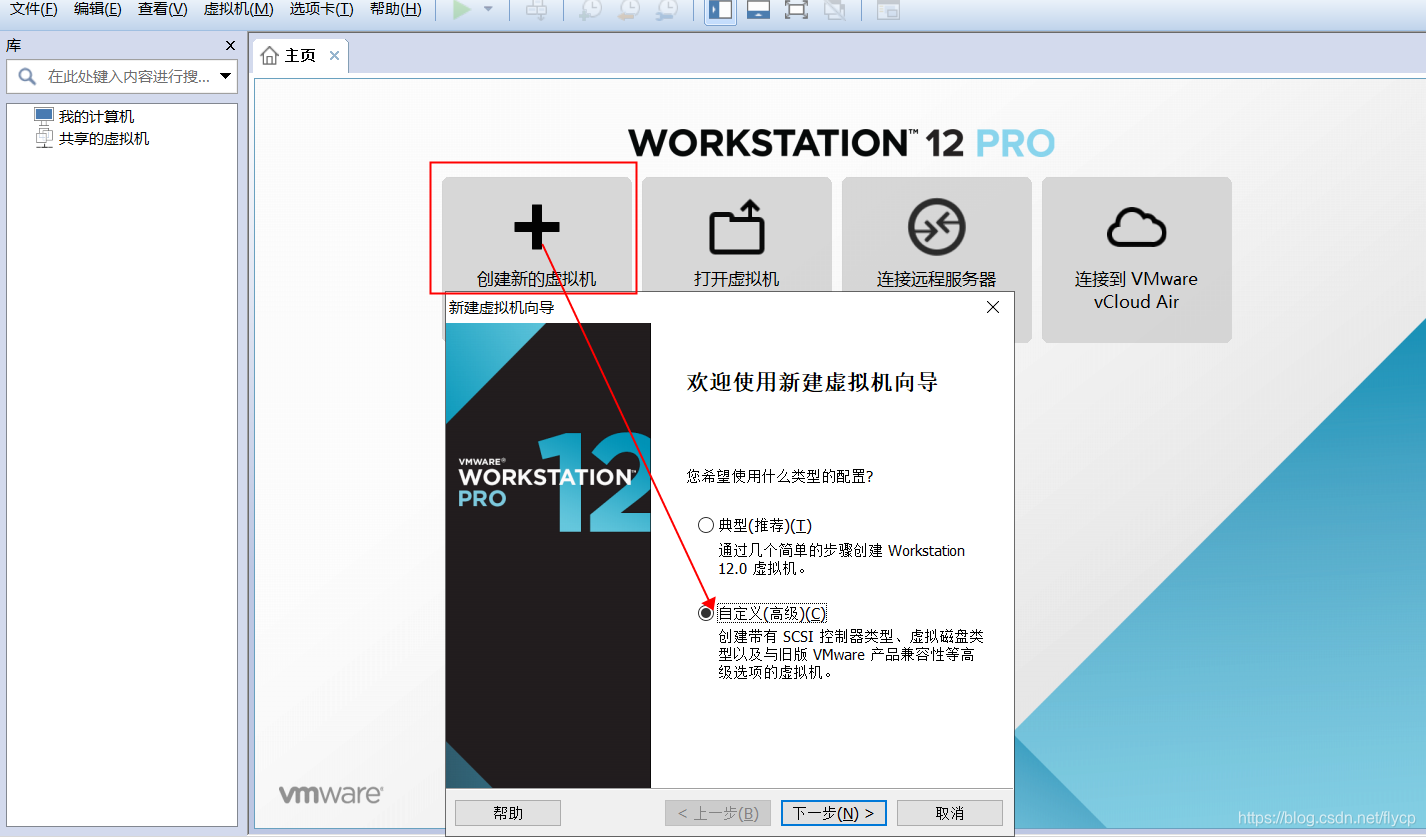1426x837 pixels.
Task: Toggle the library sidebar view icon
Action: [x=720, y=10]
